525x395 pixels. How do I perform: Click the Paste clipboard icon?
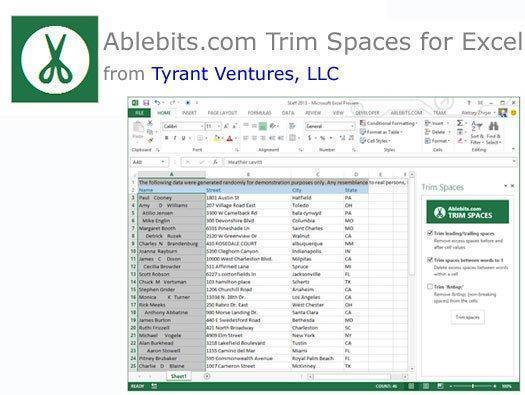tap(138, 128)
